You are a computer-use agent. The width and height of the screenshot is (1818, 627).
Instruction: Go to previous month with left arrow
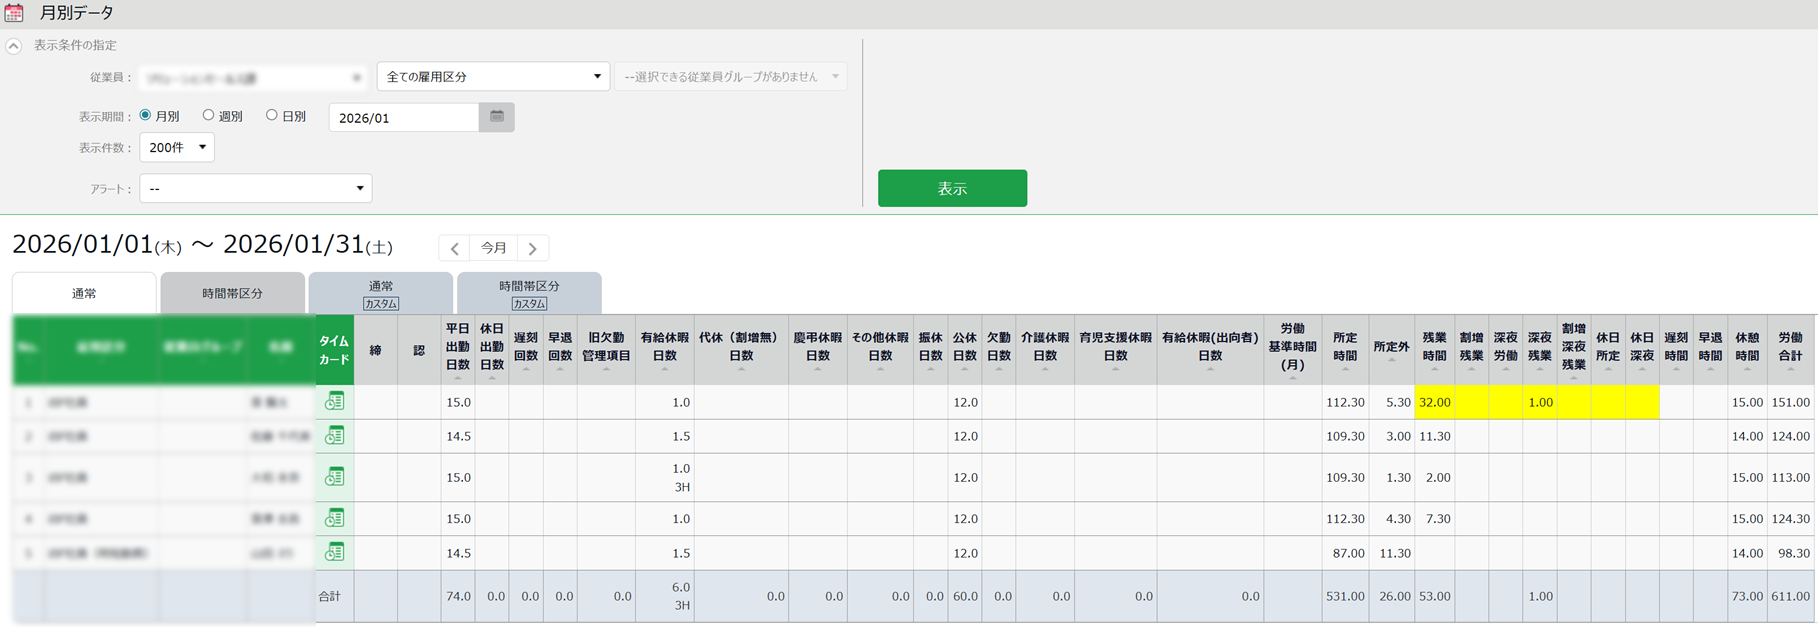[x=455, y=248]
